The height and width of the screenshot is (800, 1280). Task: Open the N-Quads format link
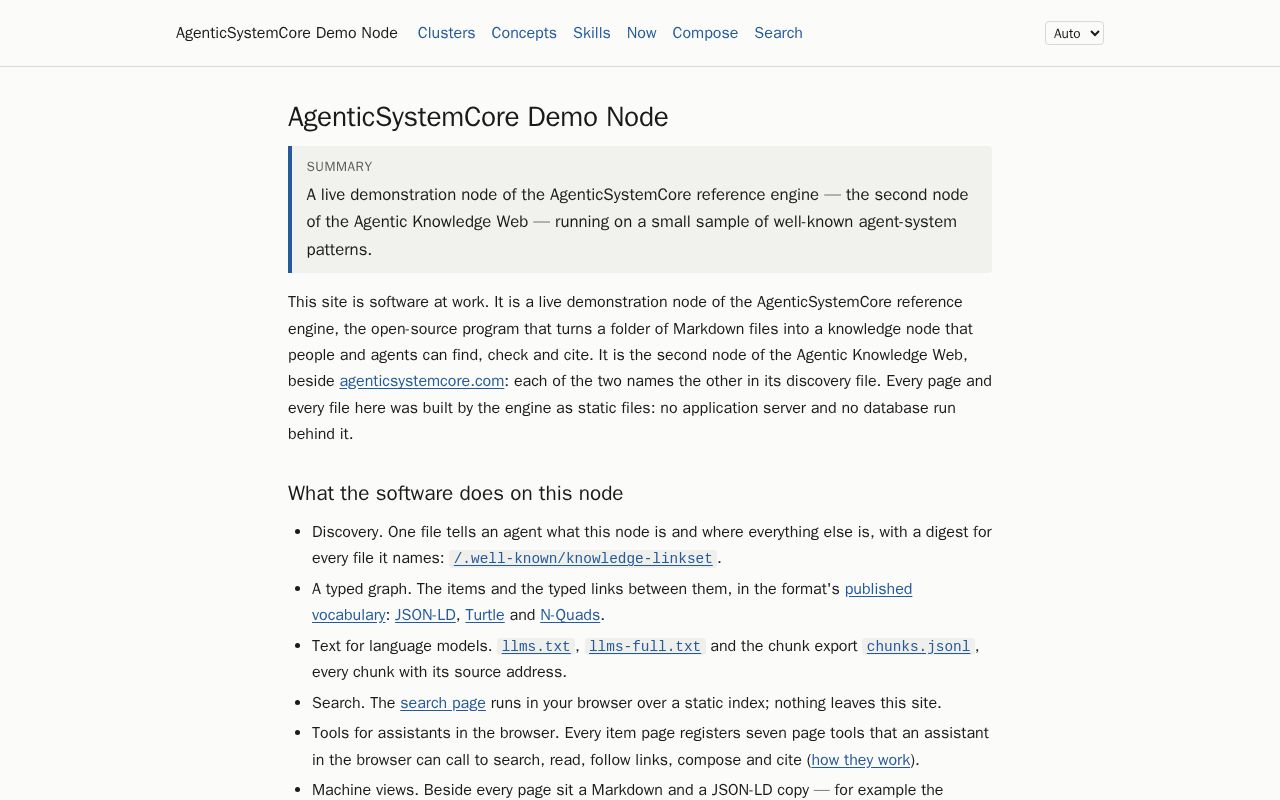(x=570, y=615)
